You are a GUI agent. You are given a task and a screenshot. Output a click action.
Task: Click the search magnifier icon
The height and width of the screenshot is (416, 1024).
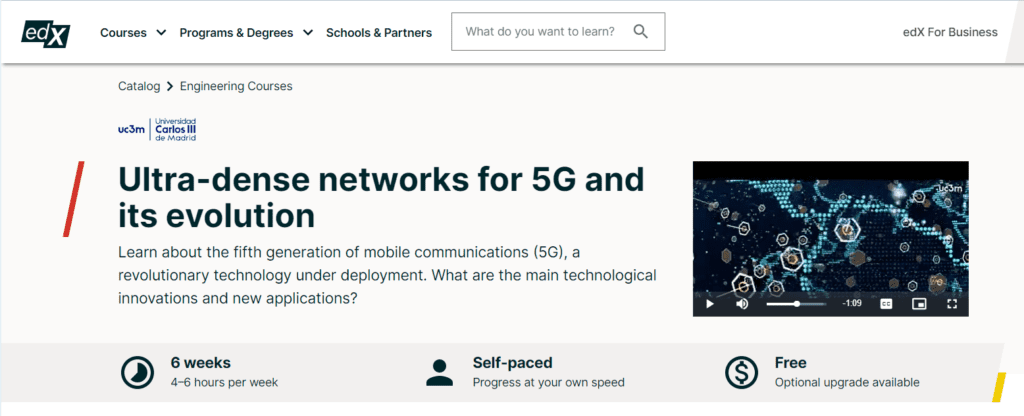tap(641, 31)
